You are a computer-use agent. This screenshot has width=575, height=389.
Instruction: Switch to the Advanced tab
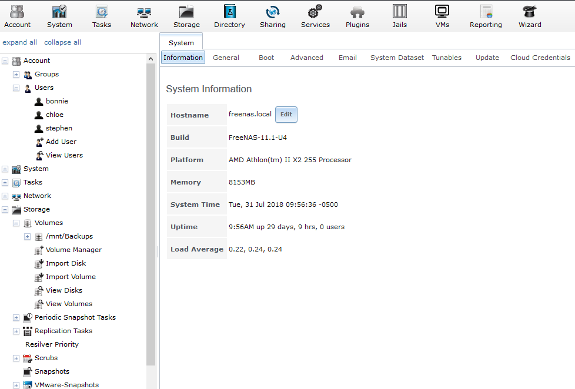pyautogui.click(x=307, y=58)
